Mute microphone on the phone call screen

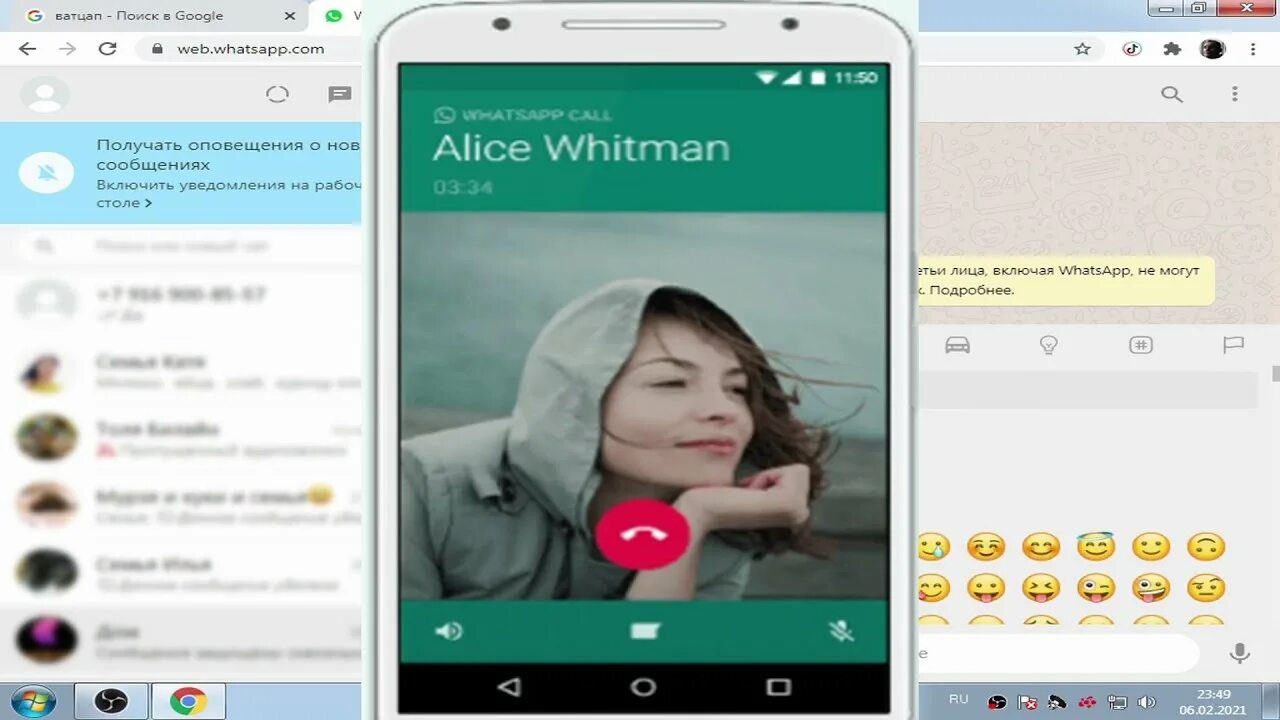click(x=841, y=631)
